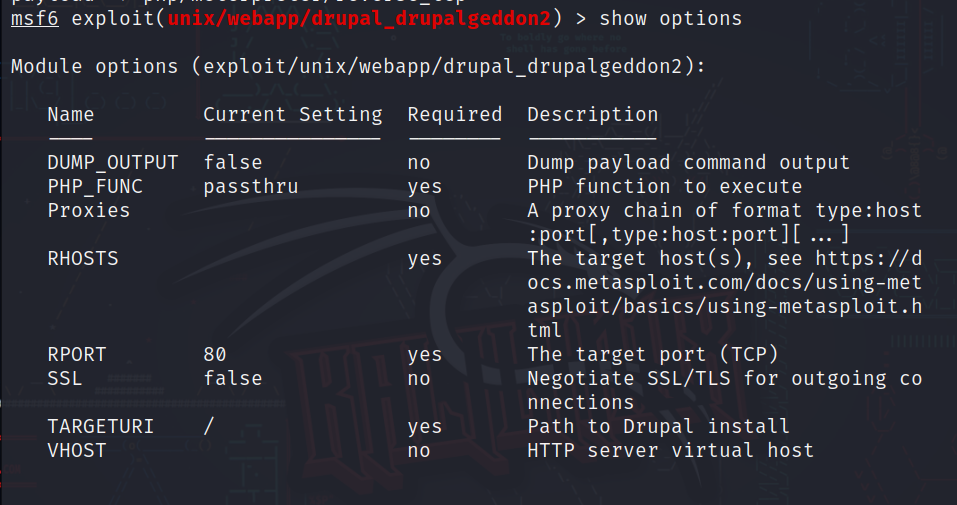
Task: Click the '80' port value
Action: 215,355
